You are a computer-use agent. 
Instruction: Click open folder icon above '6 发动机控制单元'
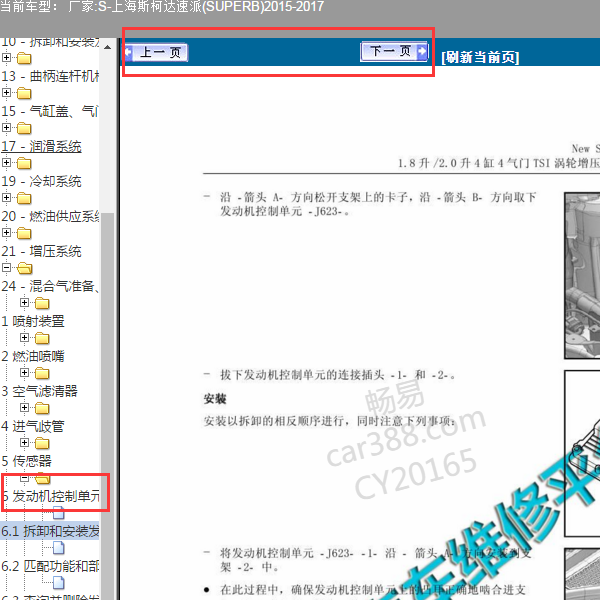[42, 478]
